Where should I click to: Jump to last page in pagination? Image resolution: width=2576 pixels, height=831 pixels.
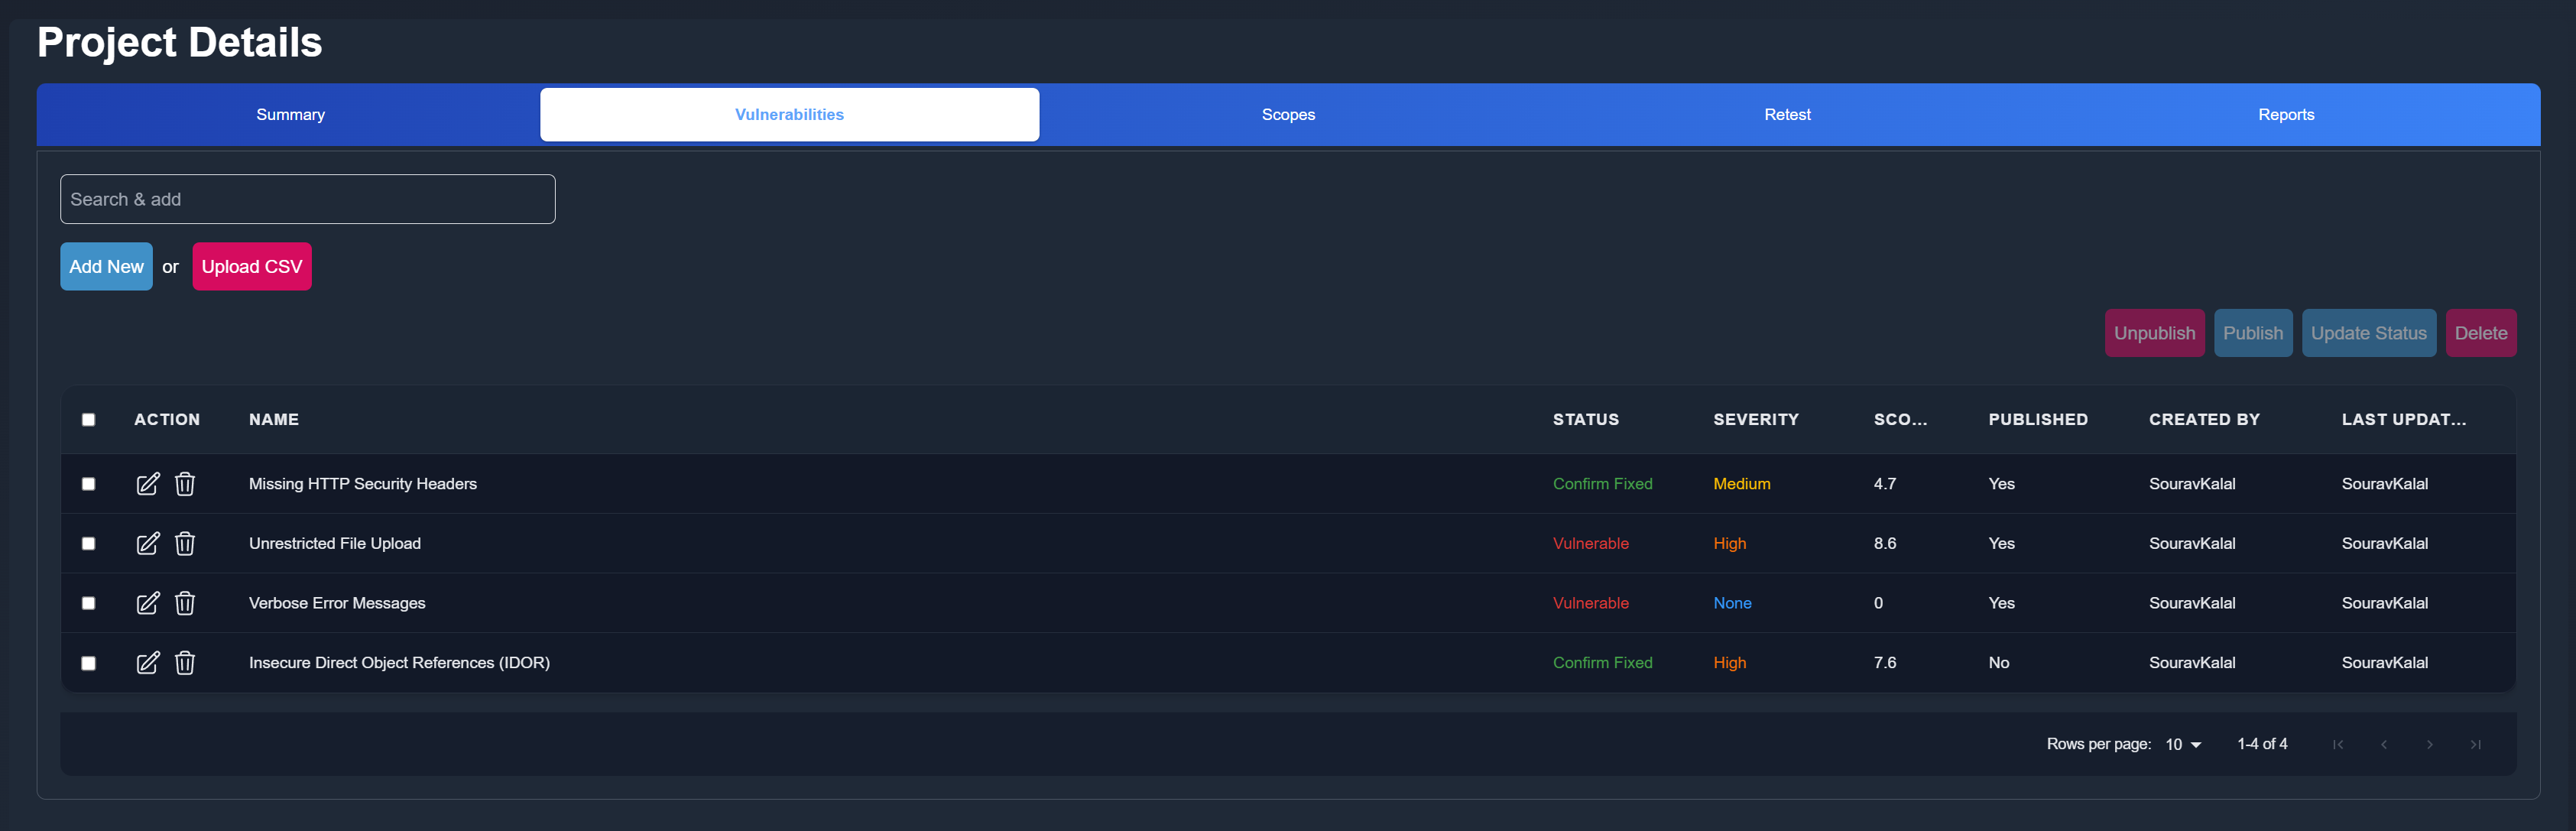click(2476, 745)
